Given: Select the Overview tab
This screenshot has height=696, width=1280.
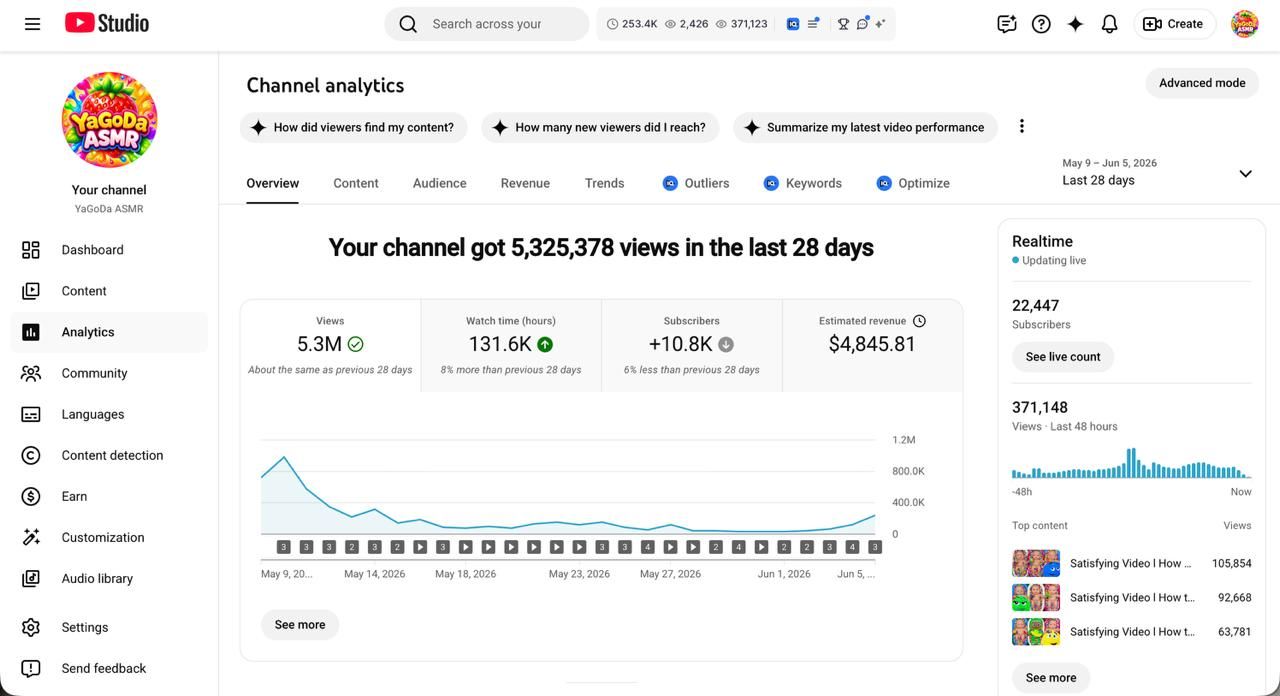Looking at the screenshot, I should point(273,183).
